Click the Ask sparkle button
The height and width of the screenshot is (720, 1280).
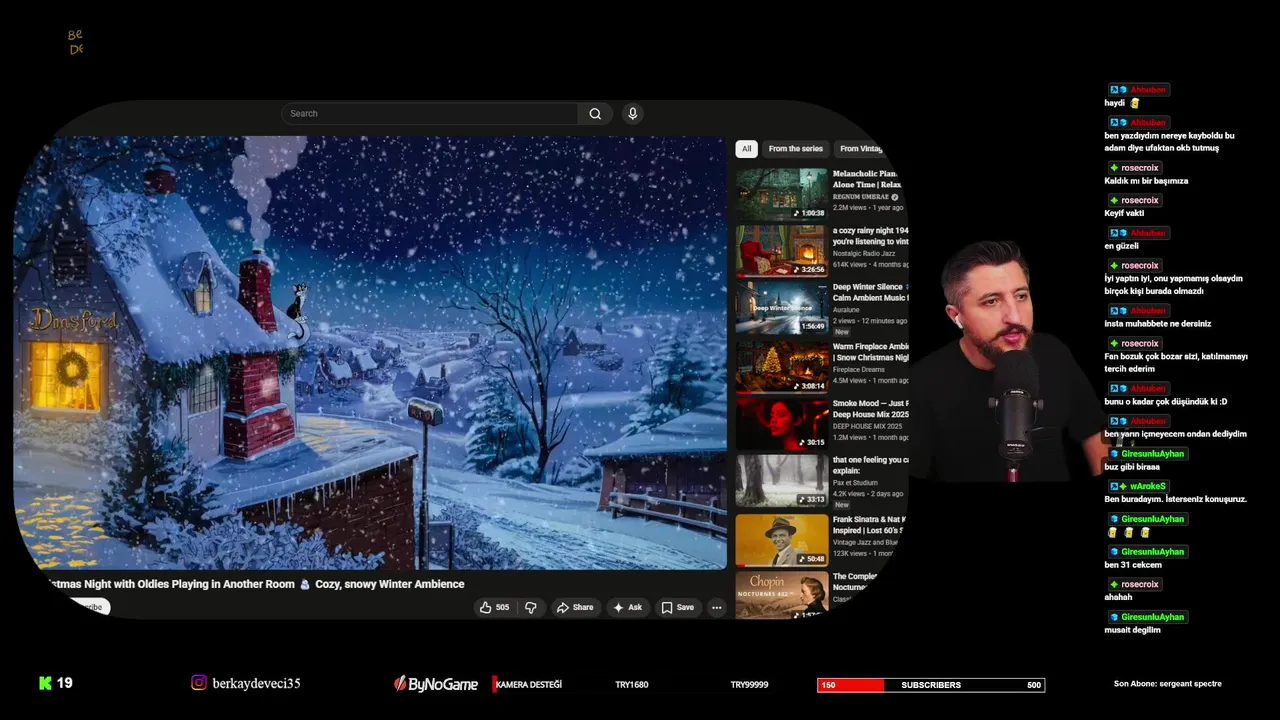click(627, 607)
